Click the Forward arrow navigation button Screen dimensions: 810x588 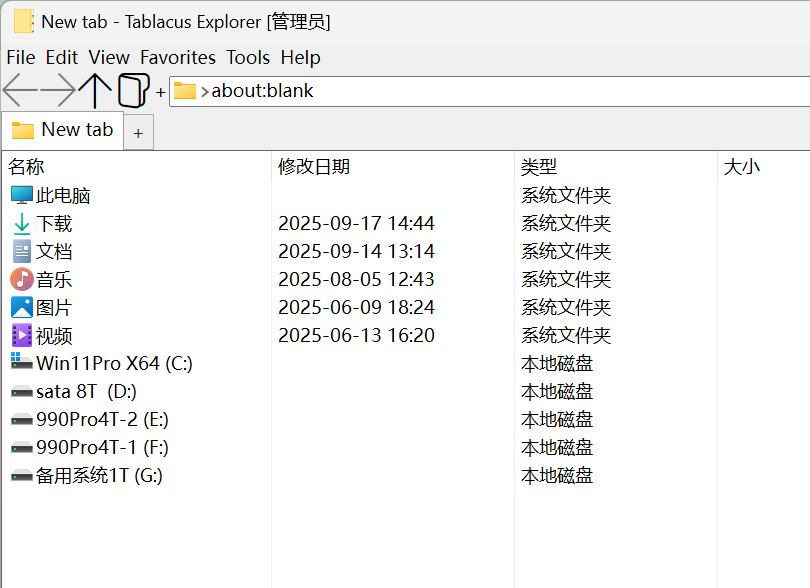click(58, 91)
